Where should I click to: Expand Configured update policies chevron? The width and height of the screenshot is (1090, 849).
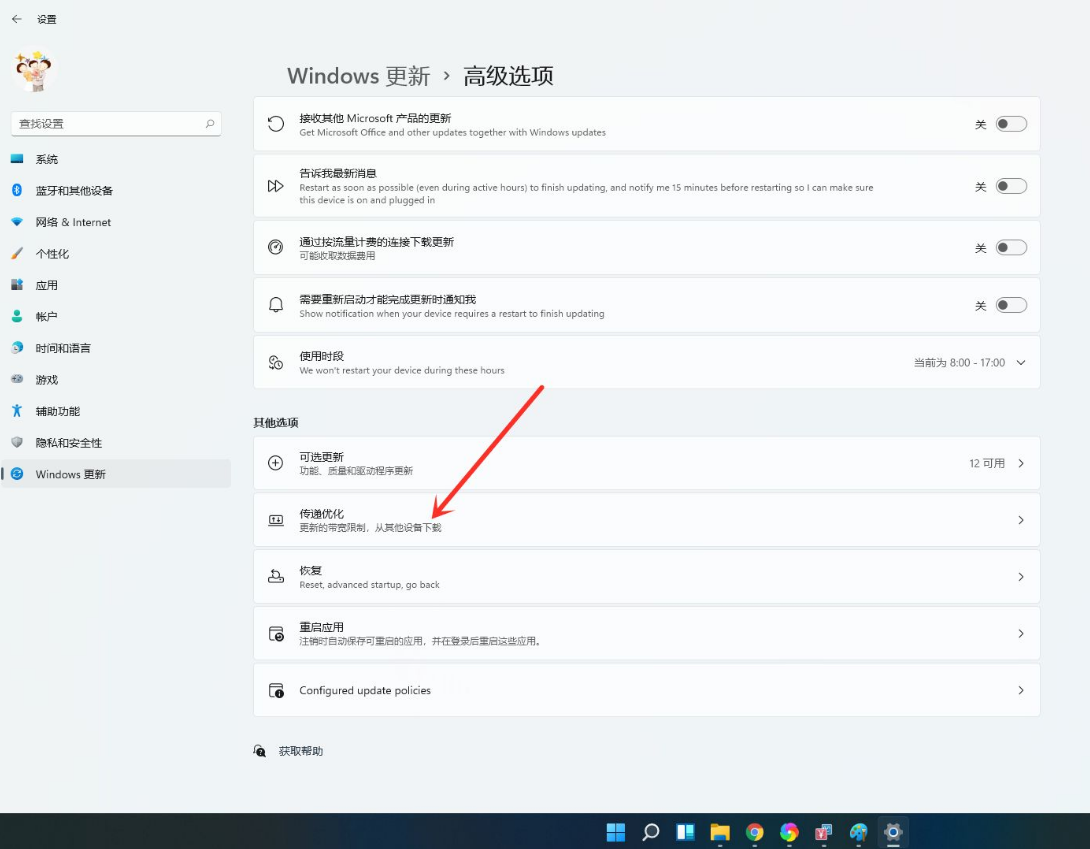point(1021,691)
